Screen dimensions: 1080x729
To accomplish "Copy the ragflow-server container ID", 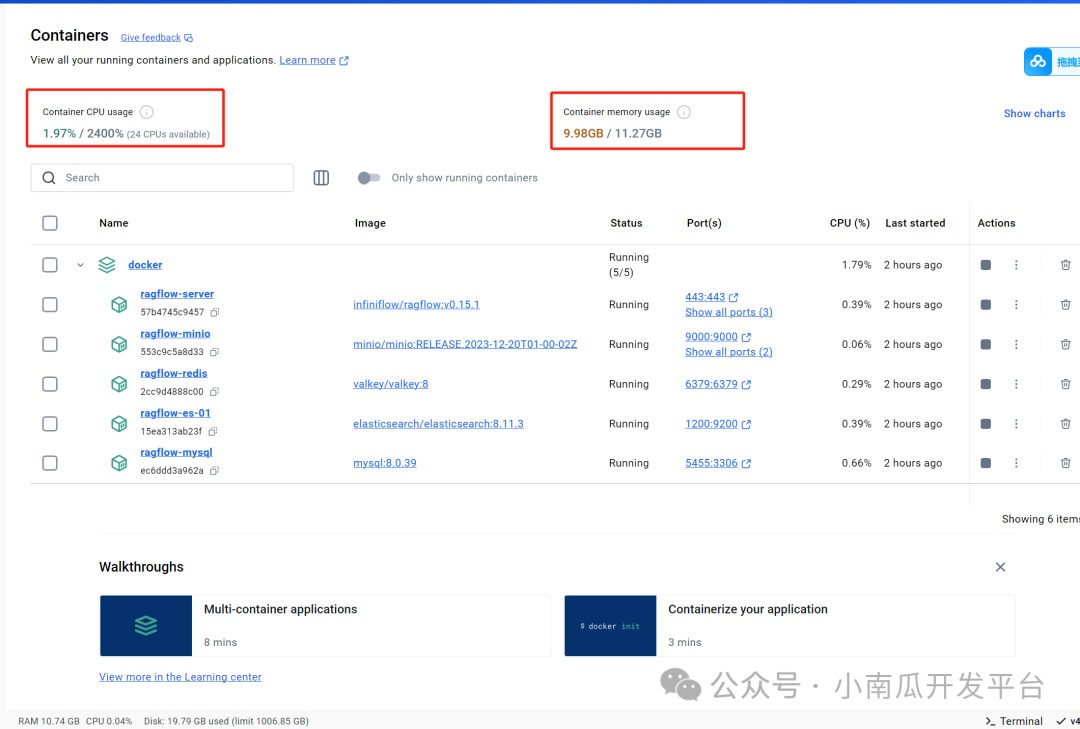I will (215, 312).
